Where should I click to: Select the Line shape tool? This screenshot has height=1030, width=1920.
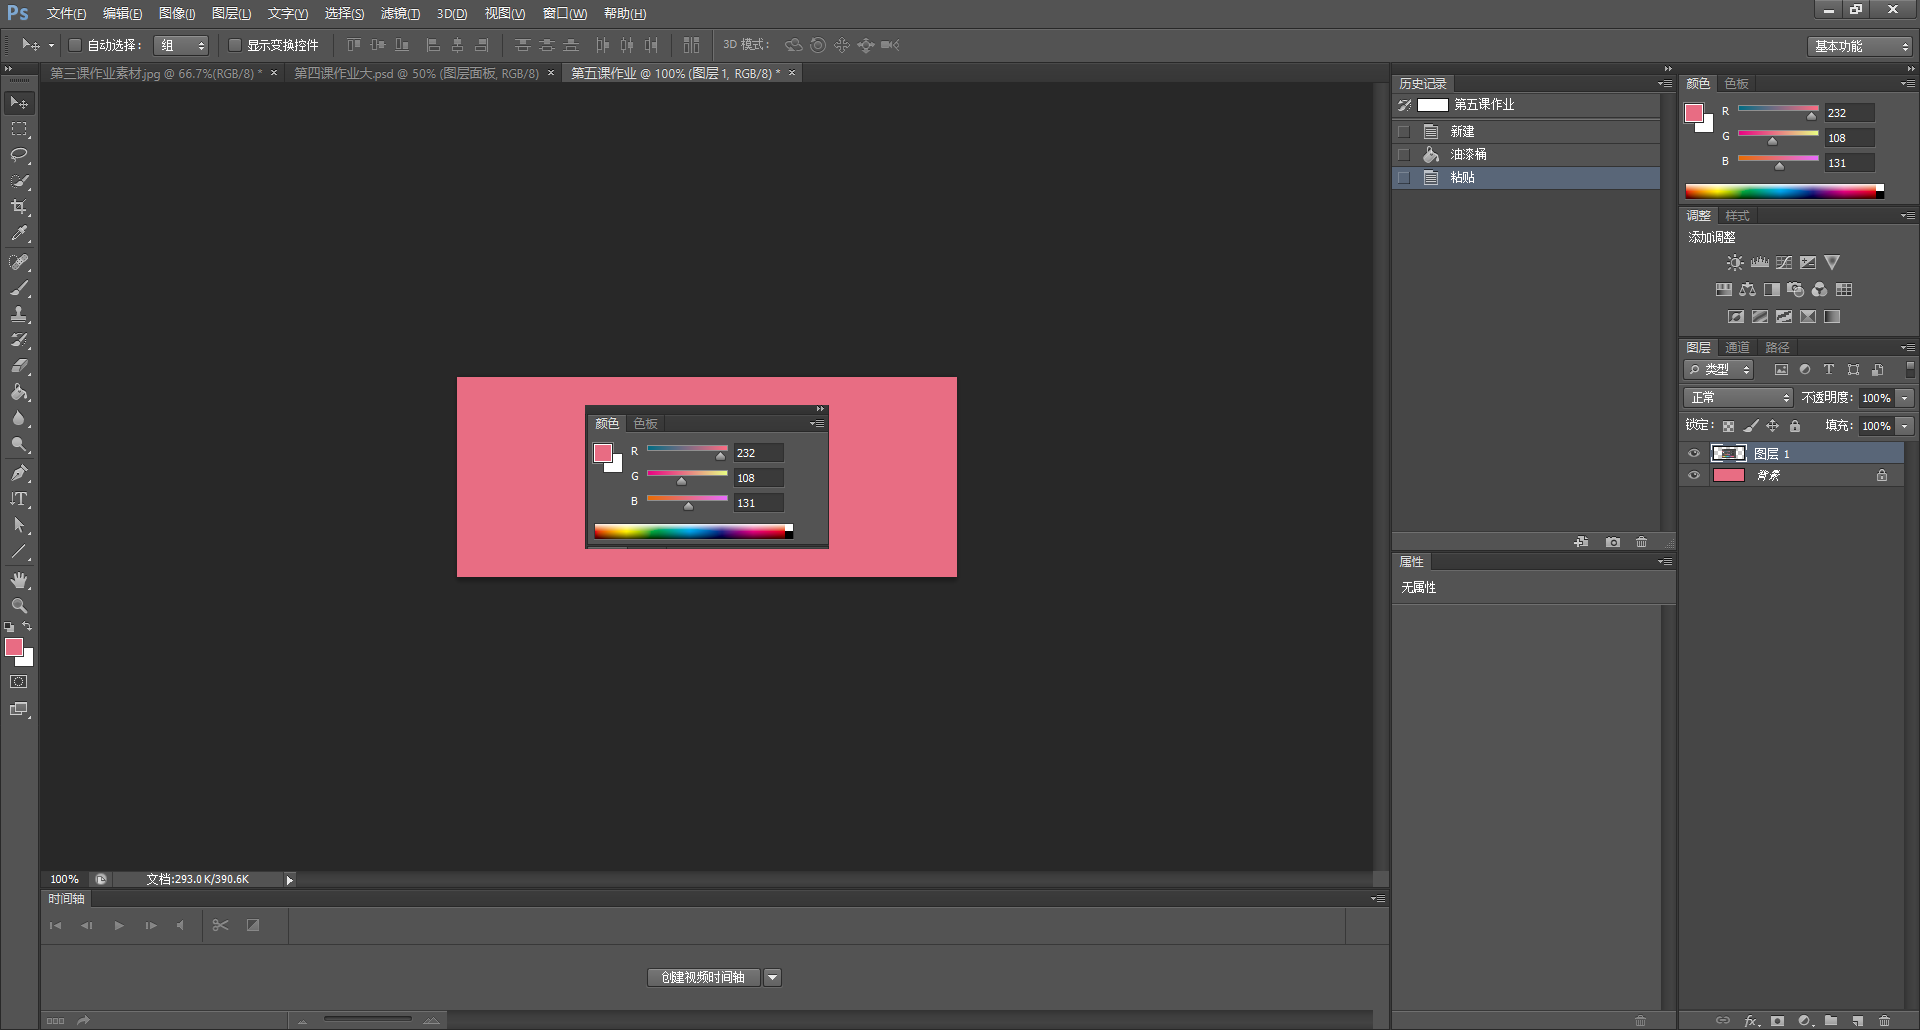coord(19,551)
